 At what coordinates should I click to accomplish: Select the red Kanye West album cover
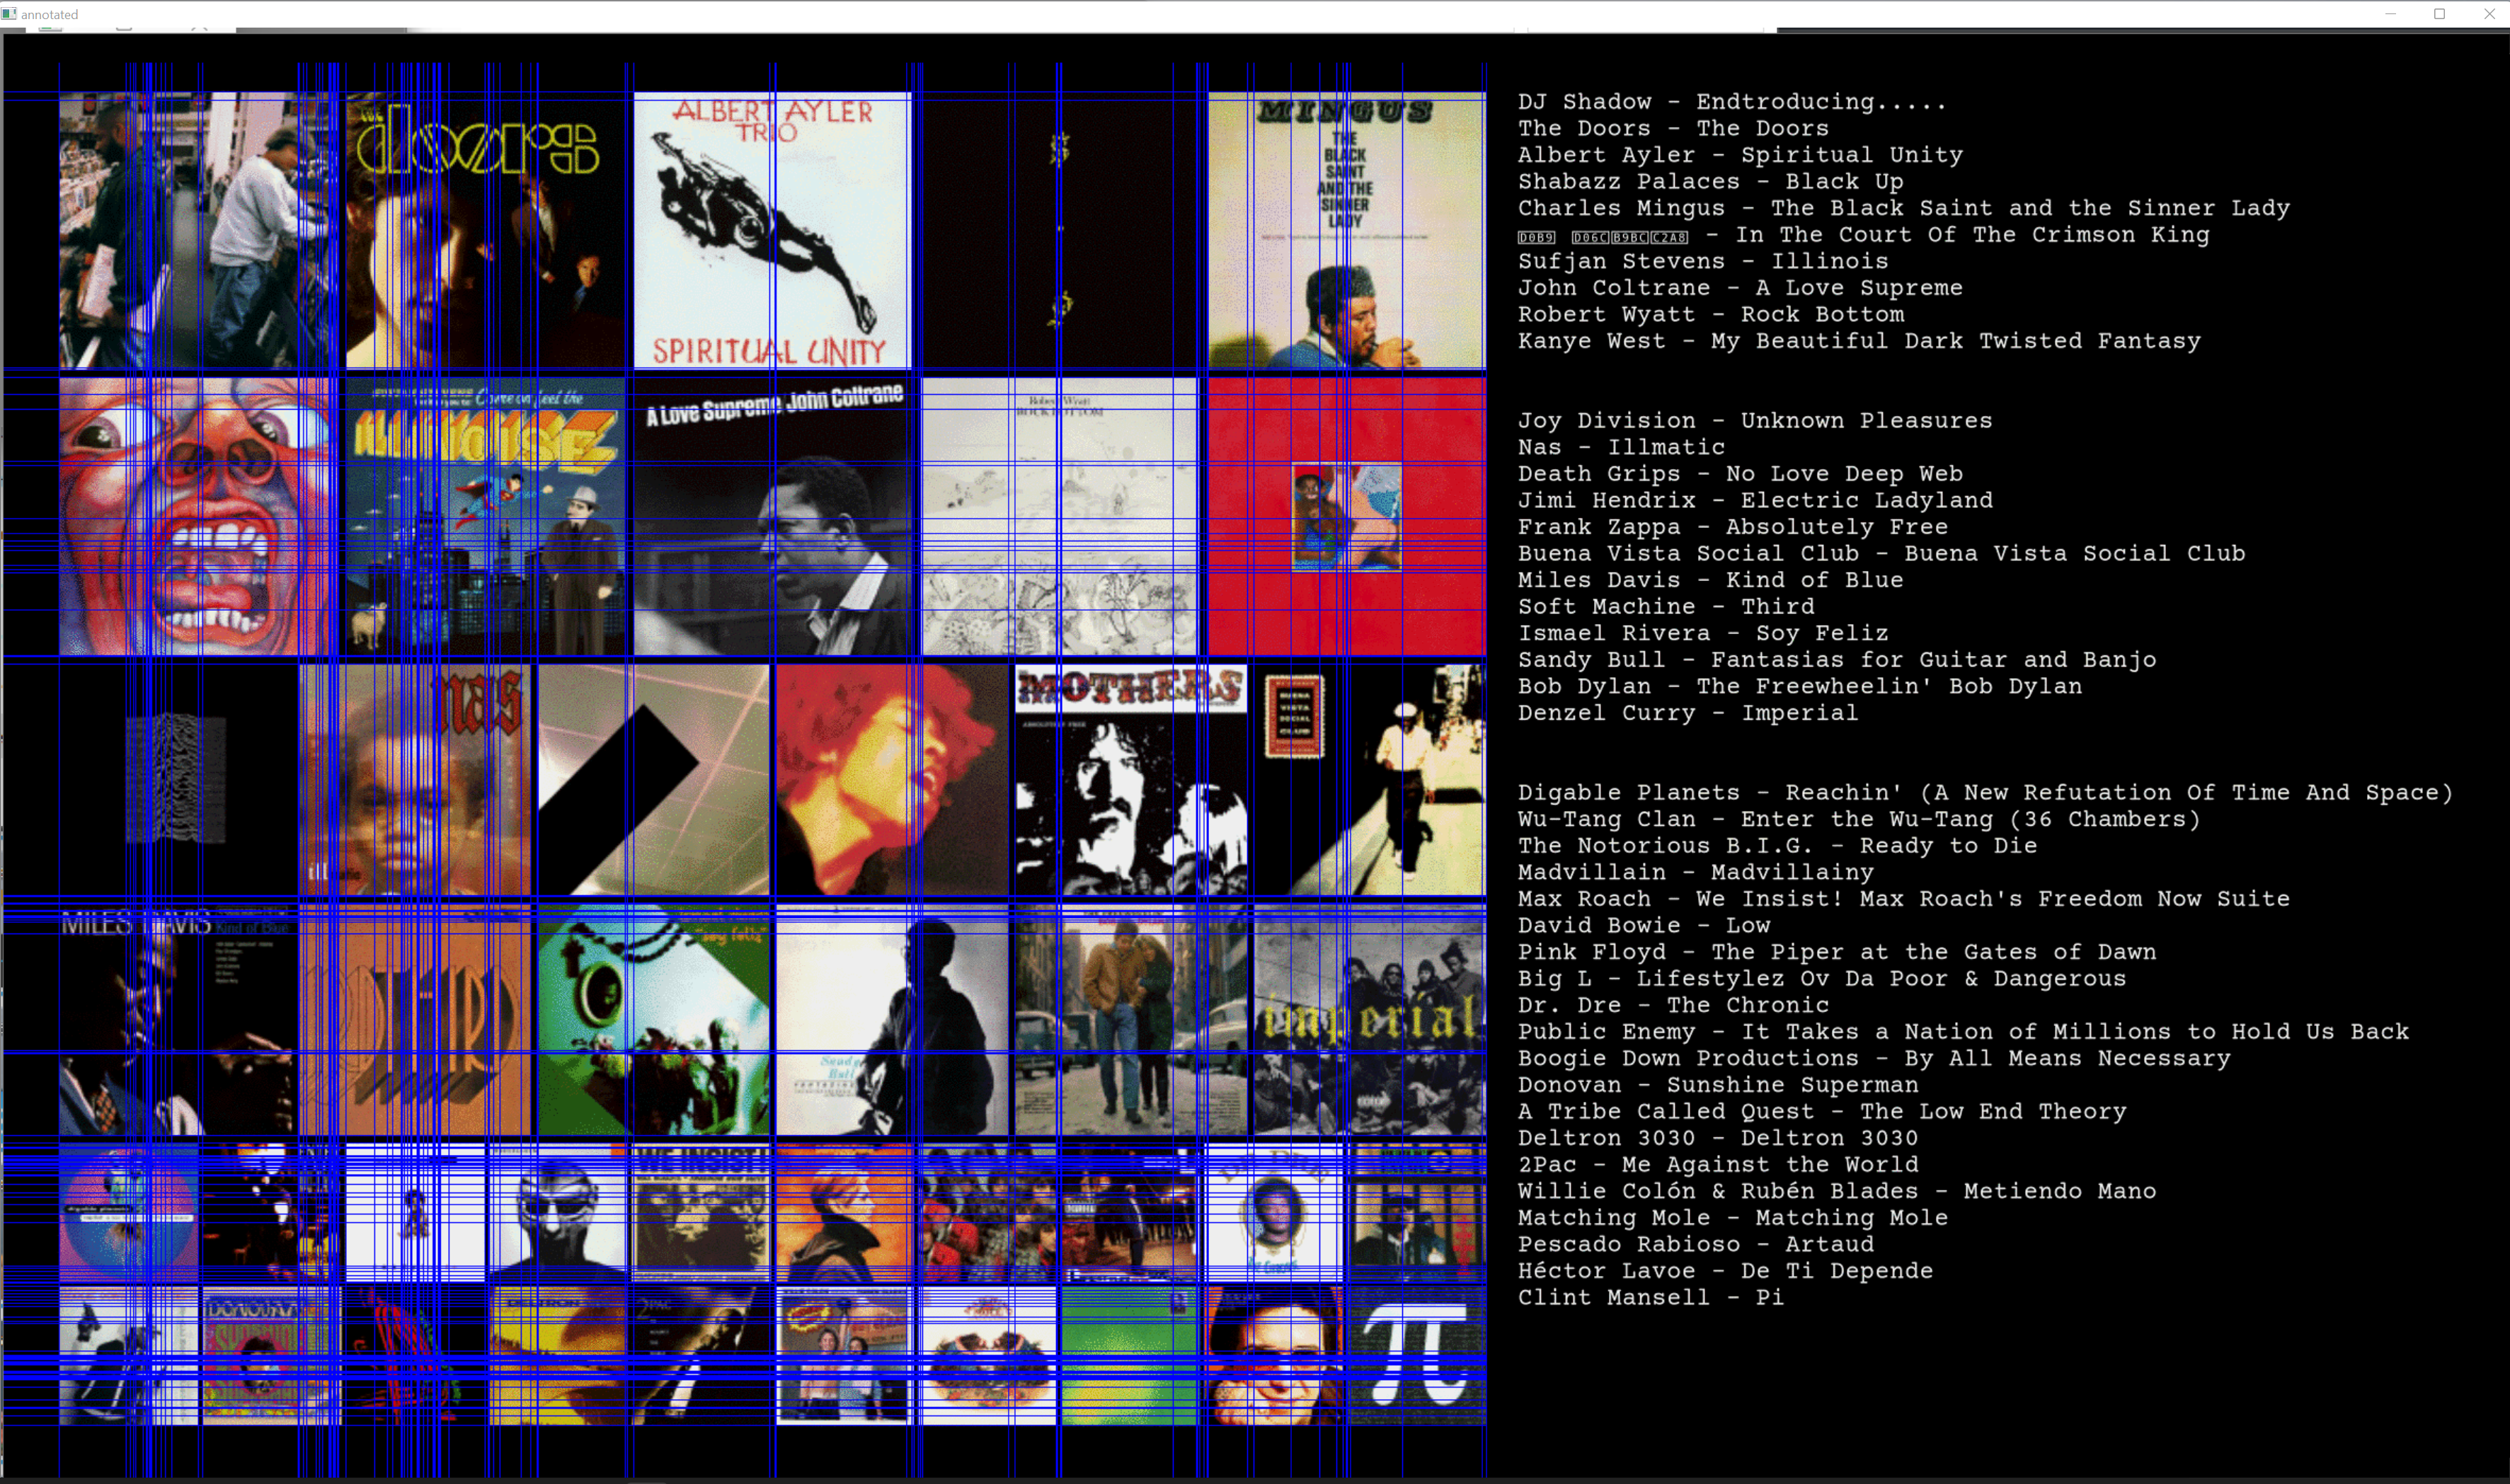[1346, 516]
